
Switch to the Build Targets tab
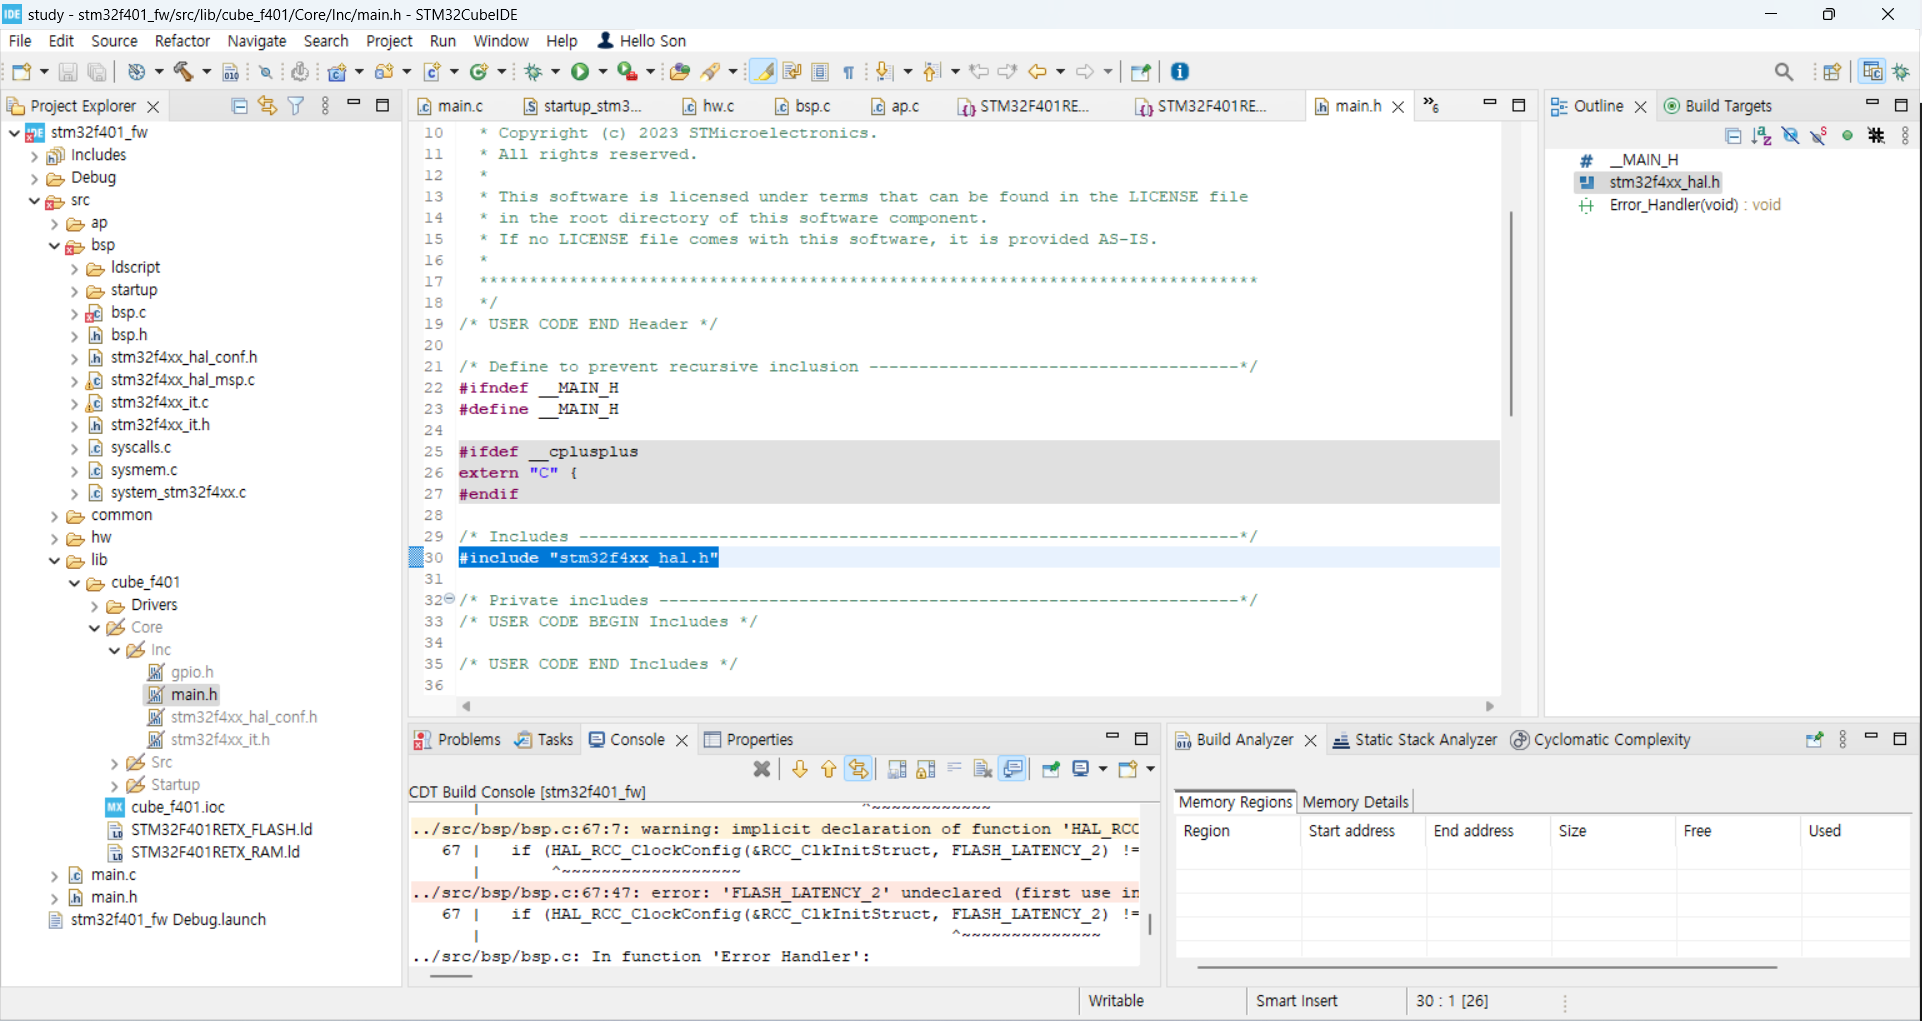point(1718,106)
